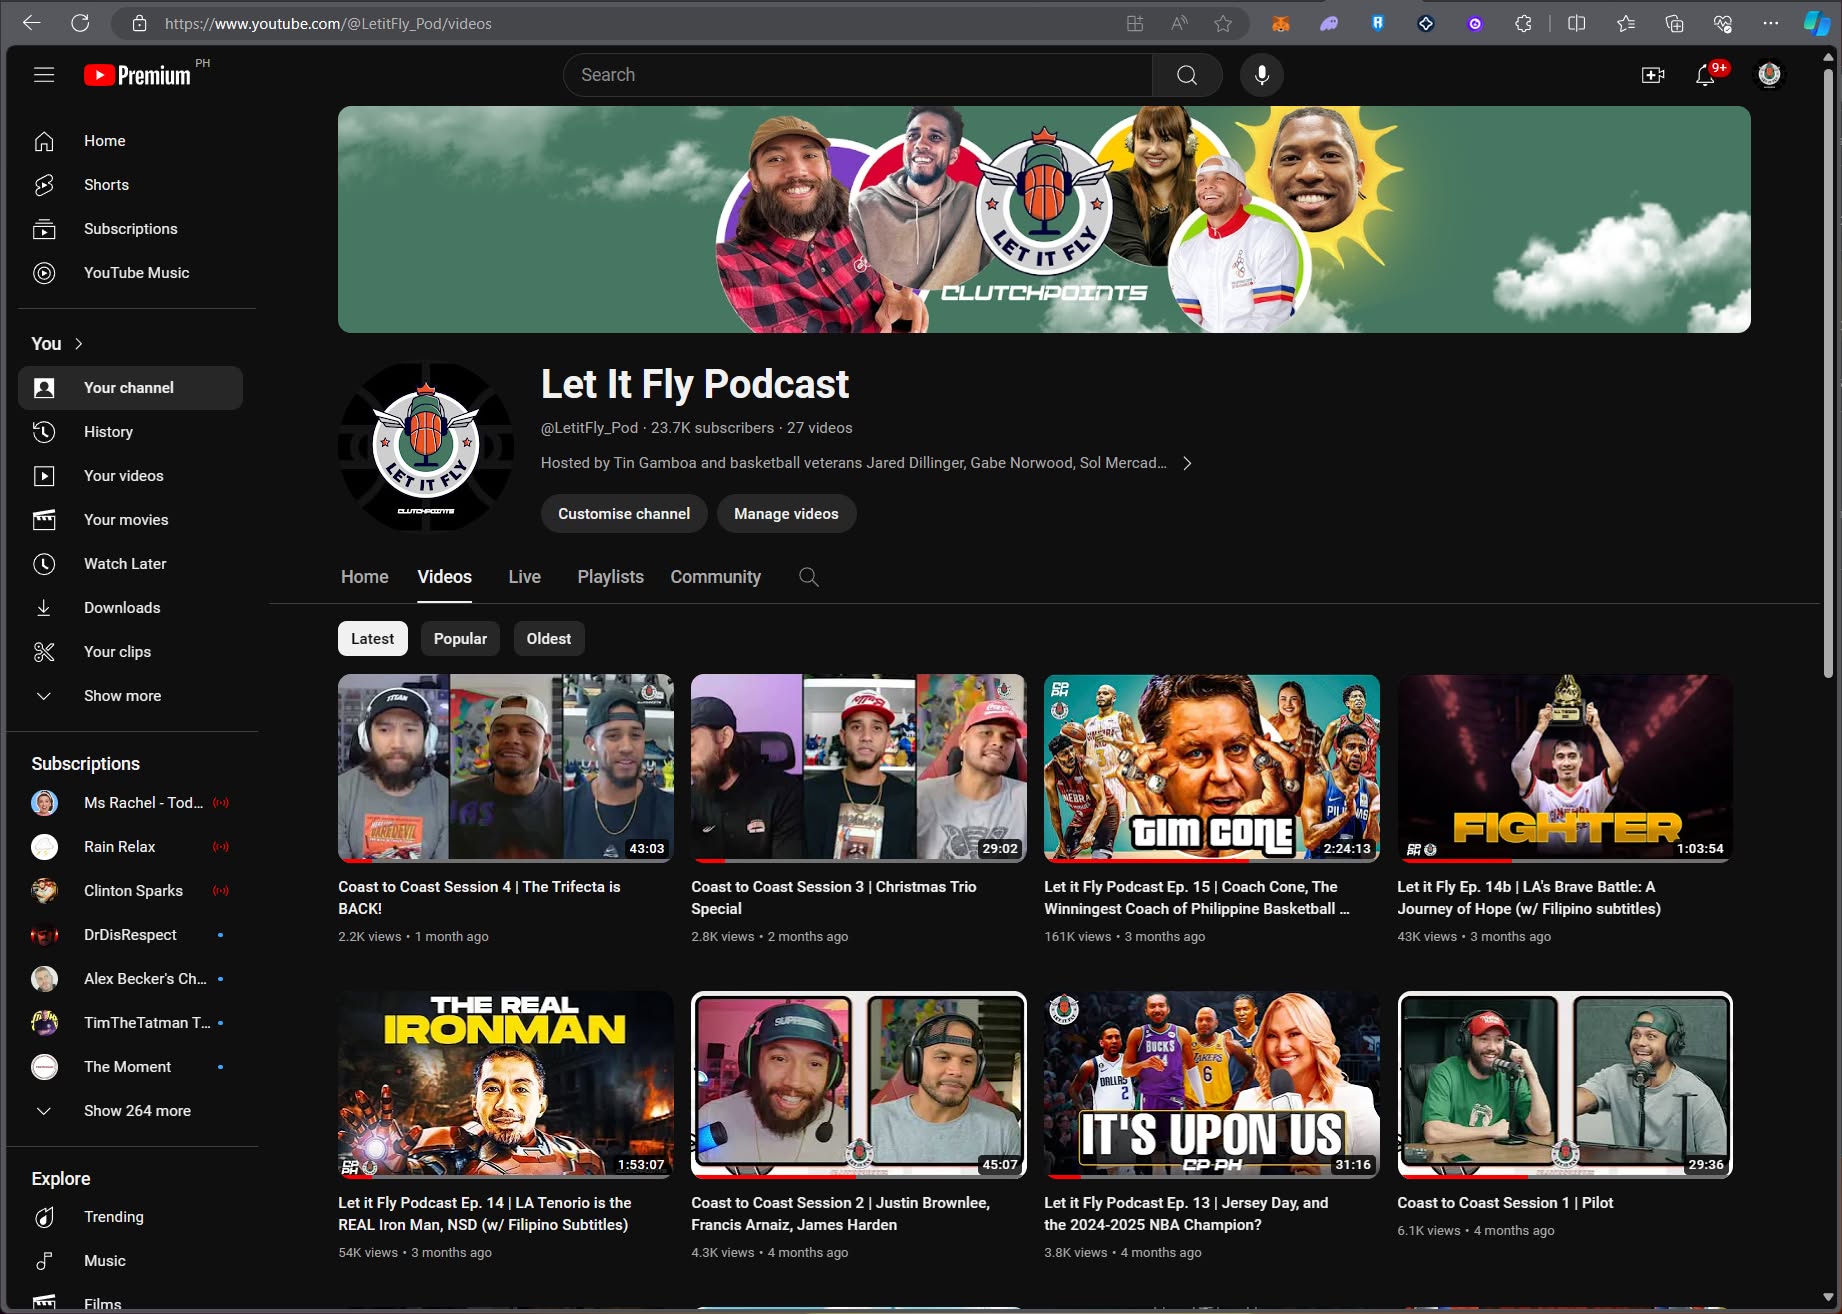Screen dimensions: 1842x1314
Task: Open the notifications bell
Action: 1706,75
